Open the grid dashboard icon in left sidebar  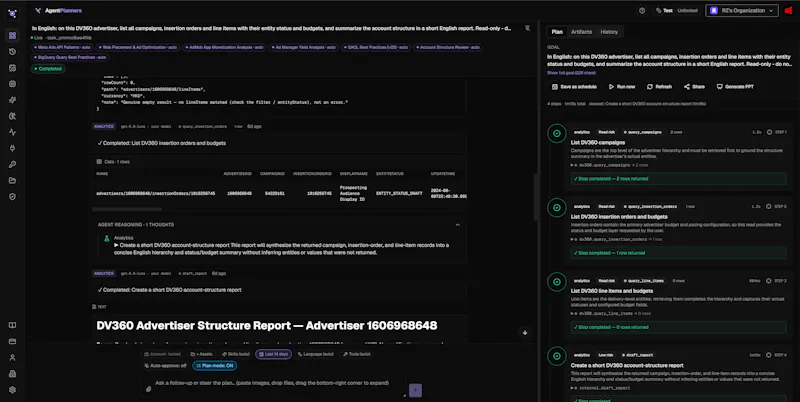coord(12,36)
